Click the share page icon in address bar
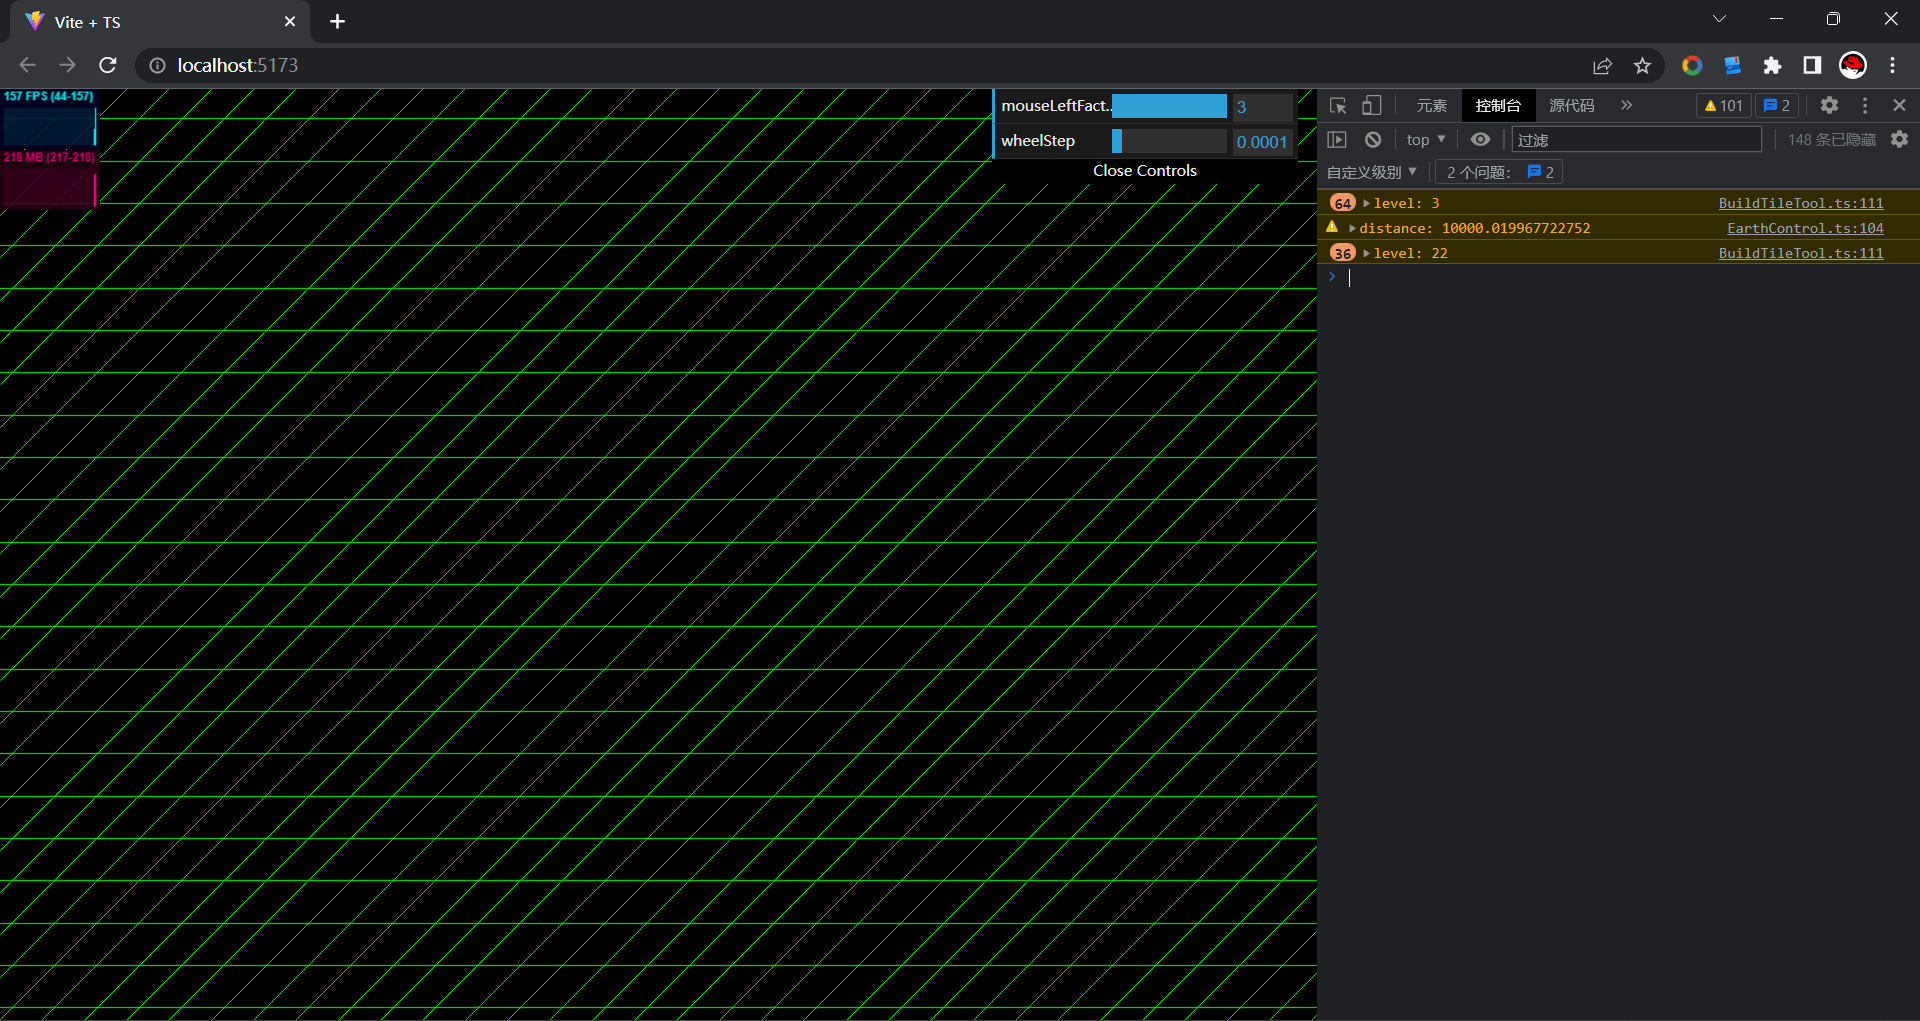Screen dimensions: 1920x1021 pos(1602,65)
